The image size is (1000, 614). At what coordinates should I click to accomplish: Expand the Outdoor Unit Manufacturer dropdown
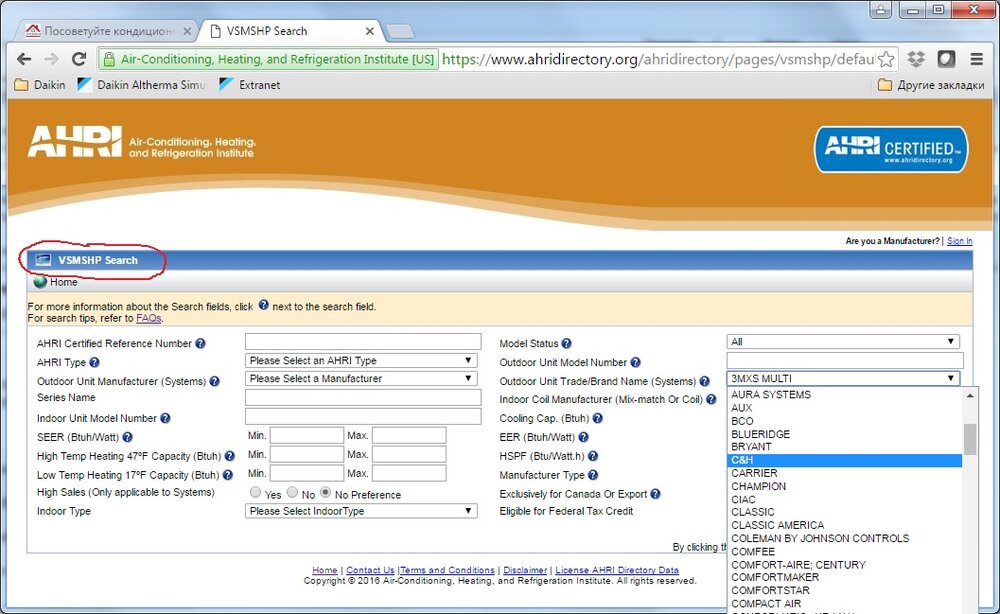361,379
